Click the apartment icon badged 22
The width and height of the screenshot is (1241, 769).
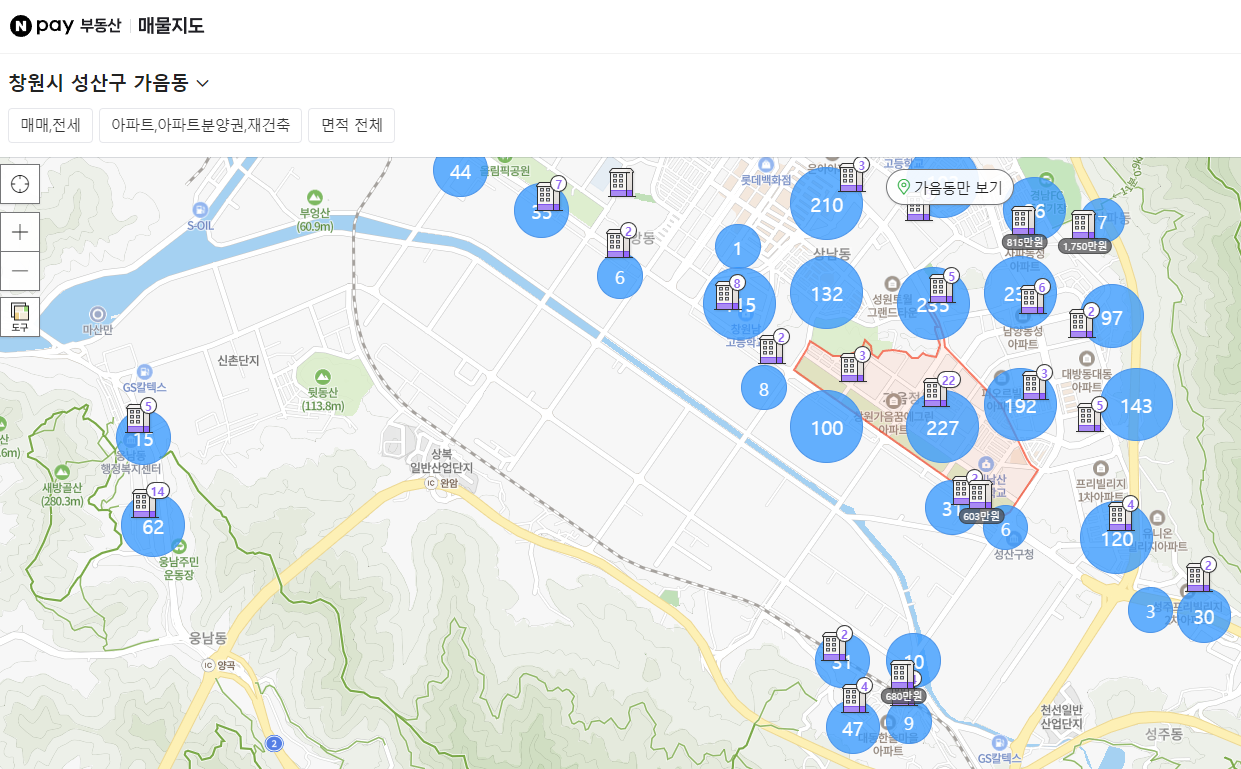tap(937, 392)
